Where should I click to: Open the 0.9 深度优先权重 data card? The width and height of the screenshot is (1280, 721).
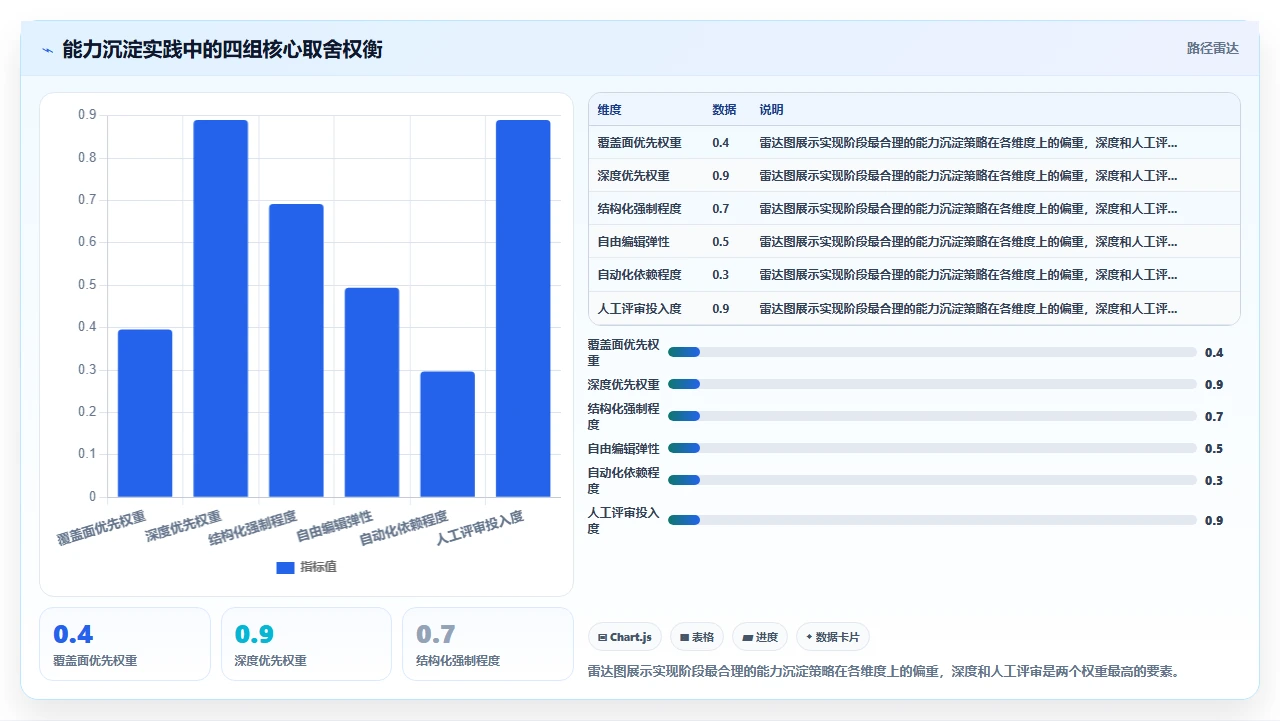[306, 644]
